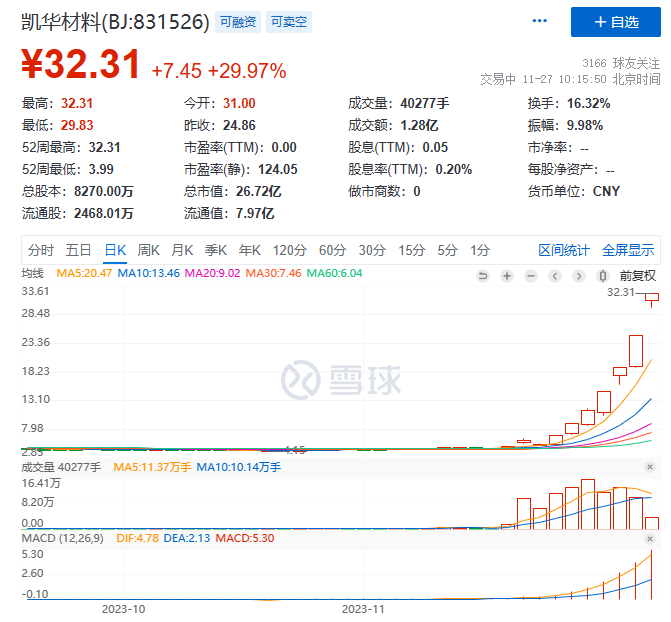The height and width of the screenshot is (622, 671).
Task: Click the 换手 value 16.32%
Action: (588, 103)
